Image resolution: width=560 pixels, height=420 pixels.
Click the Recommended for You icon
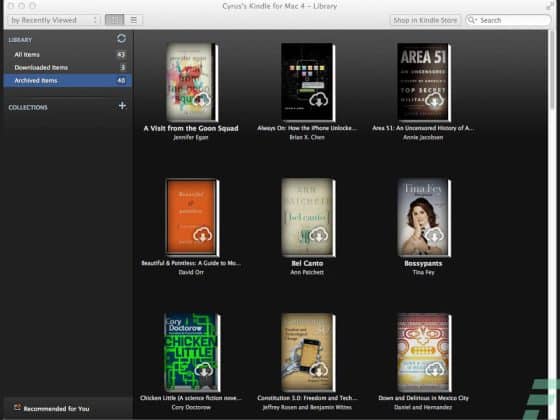click(x=17, y=407)
